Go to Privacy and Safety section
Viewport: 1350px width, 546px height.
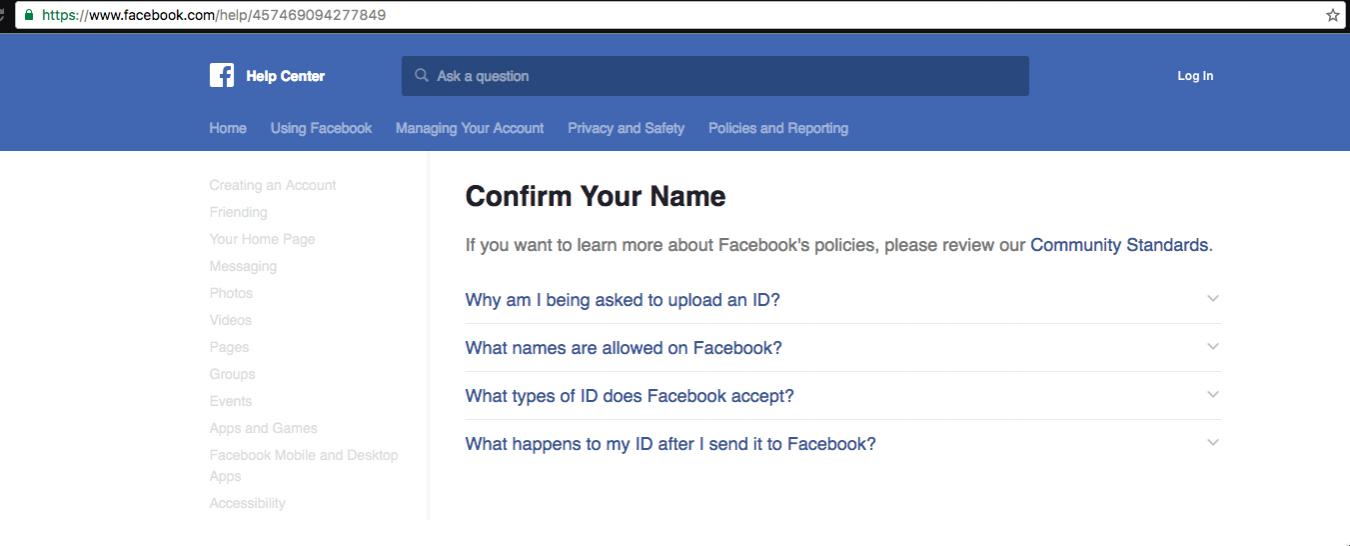pos(626,128)
